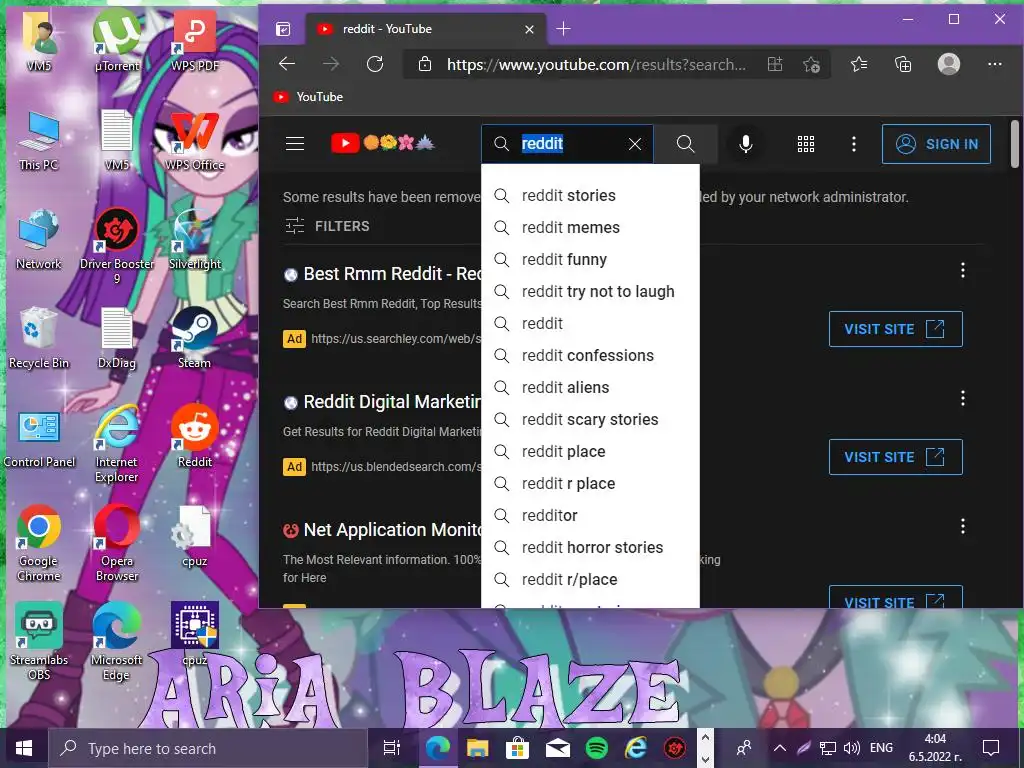Screen dimensions: 1024x768
Task: Select the reddit - YouTube browser tab
Action: 426,29
